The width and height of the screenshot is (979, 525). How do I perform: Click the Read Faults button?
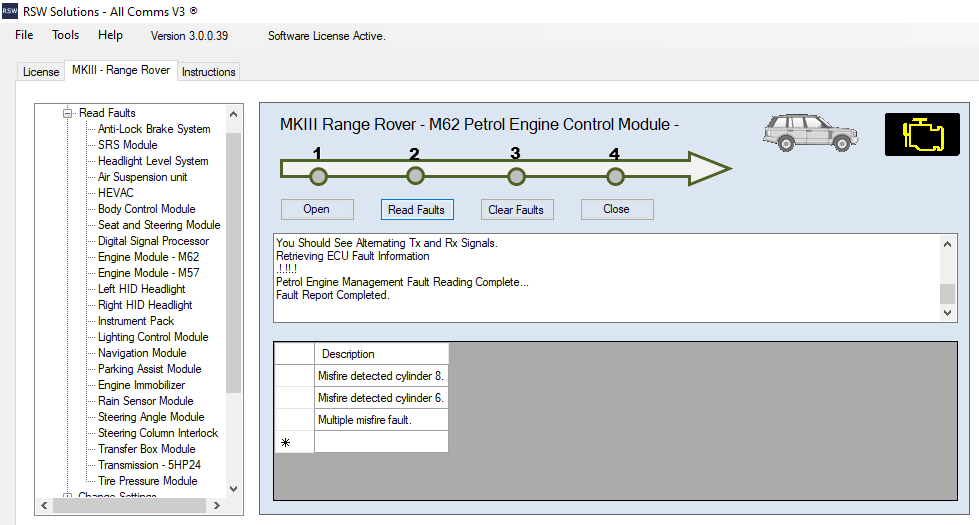tap(416, 210)
